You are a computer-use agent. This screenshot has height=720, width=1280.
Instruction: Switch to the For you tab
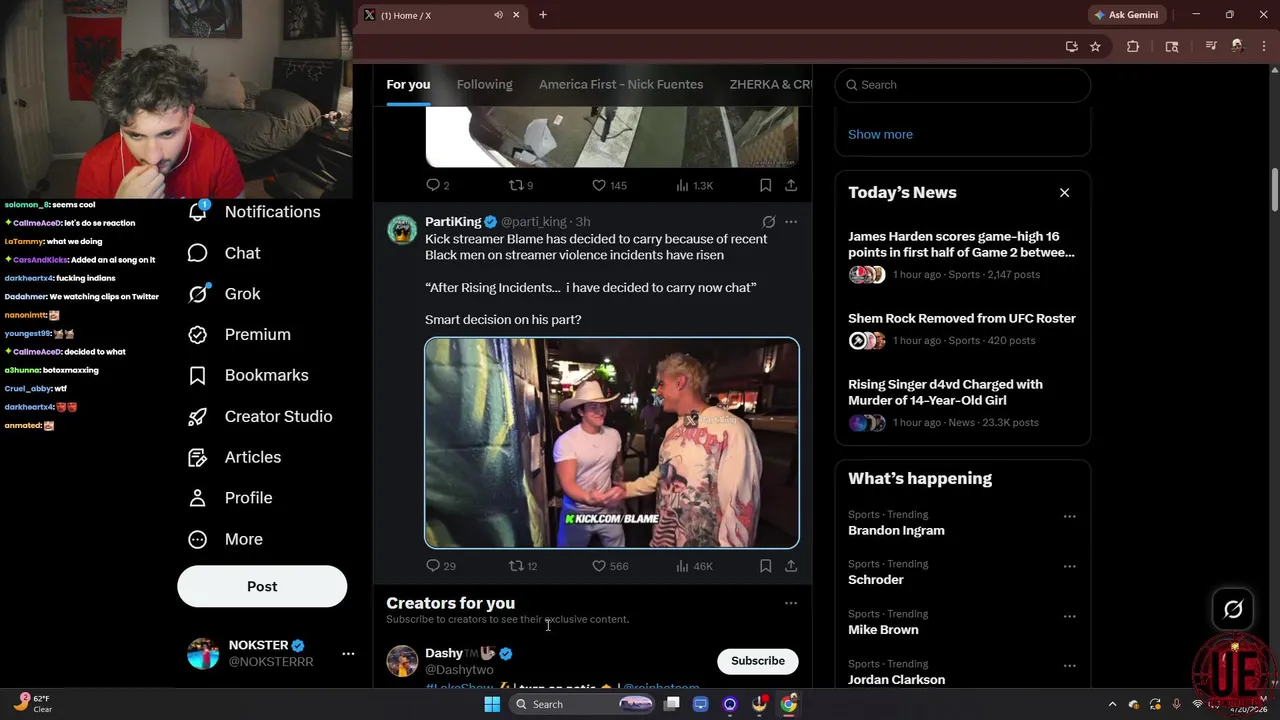(408, 84)
